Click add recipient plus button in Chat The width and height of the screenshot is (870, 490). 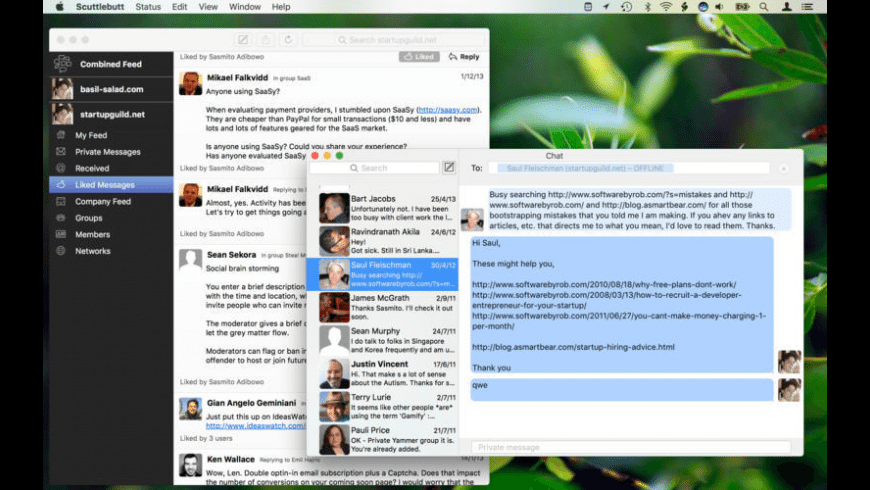pyautogui.click(x=783, y=168)
